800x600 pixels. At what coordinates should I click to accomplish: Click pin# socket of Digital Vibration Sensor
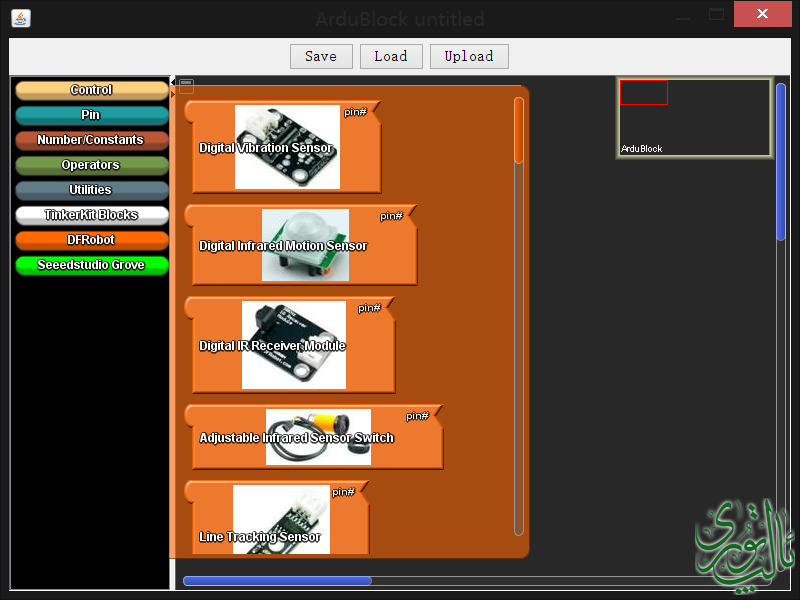tap(356, 112)
